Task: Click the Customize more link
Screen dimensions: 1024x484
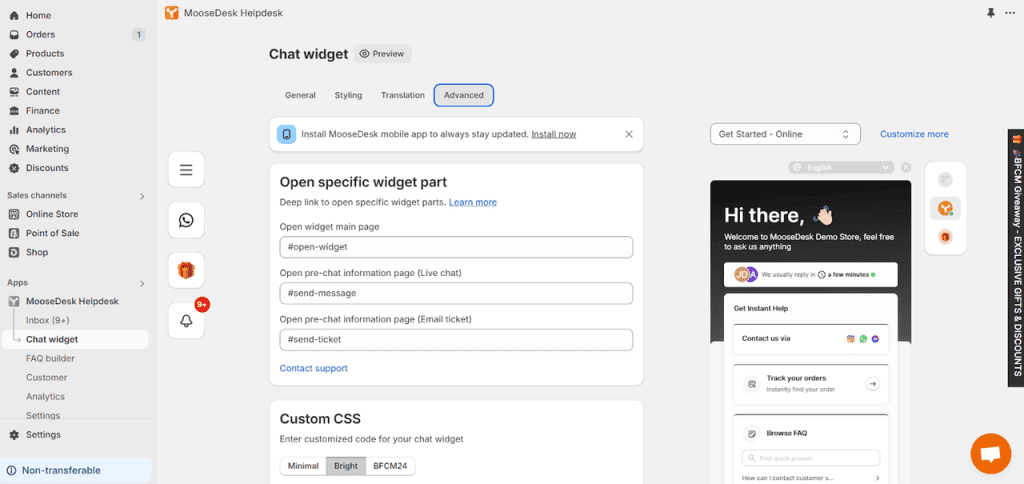Action: tap(914, 134)
